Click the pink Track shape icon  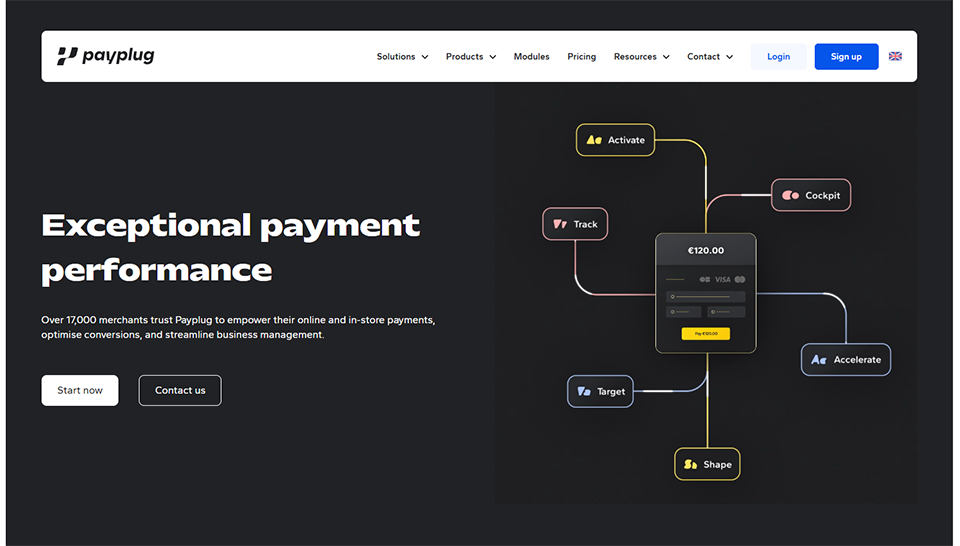(560, 224)
